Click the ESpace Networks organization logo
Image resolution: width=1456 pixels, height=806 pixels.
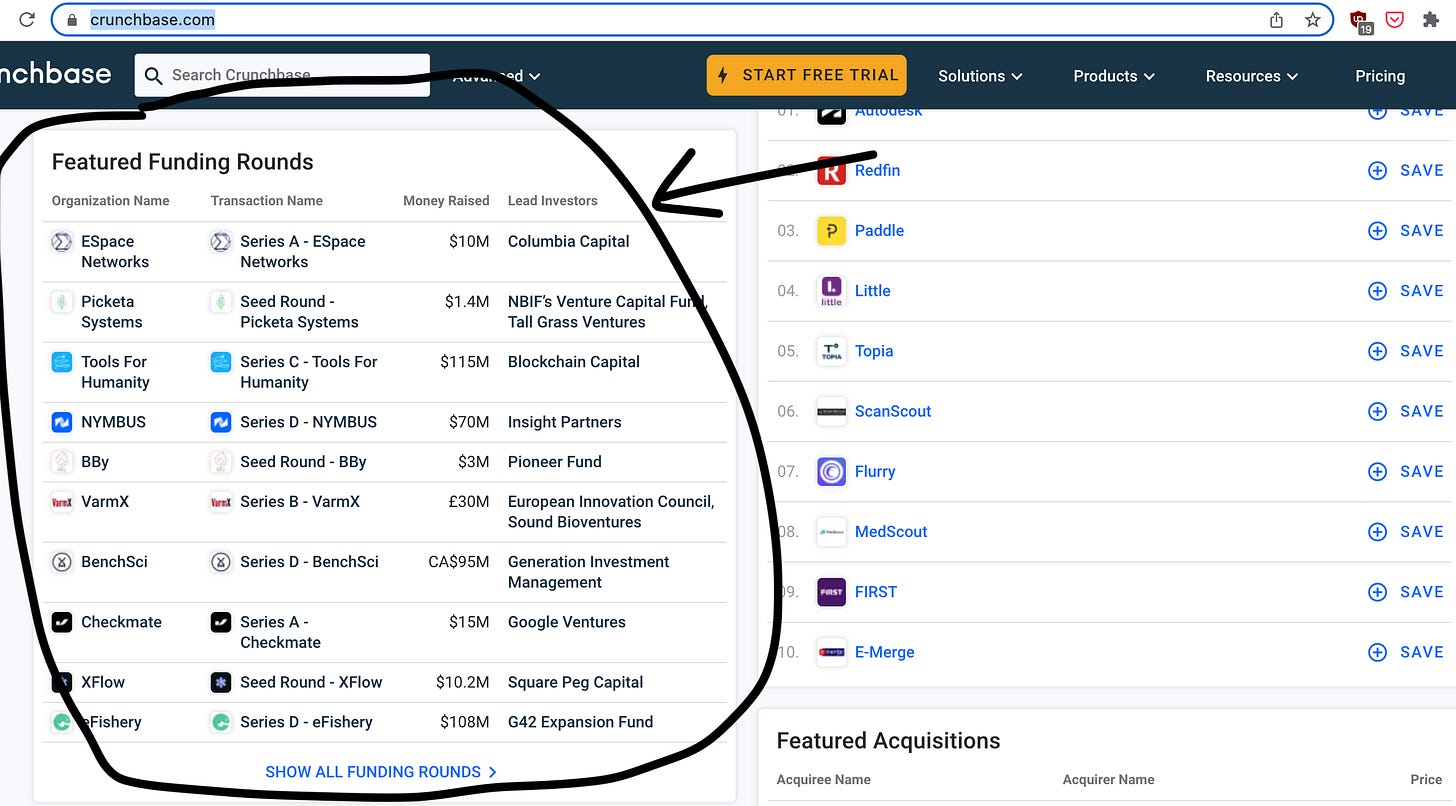[x=62, y=242]
